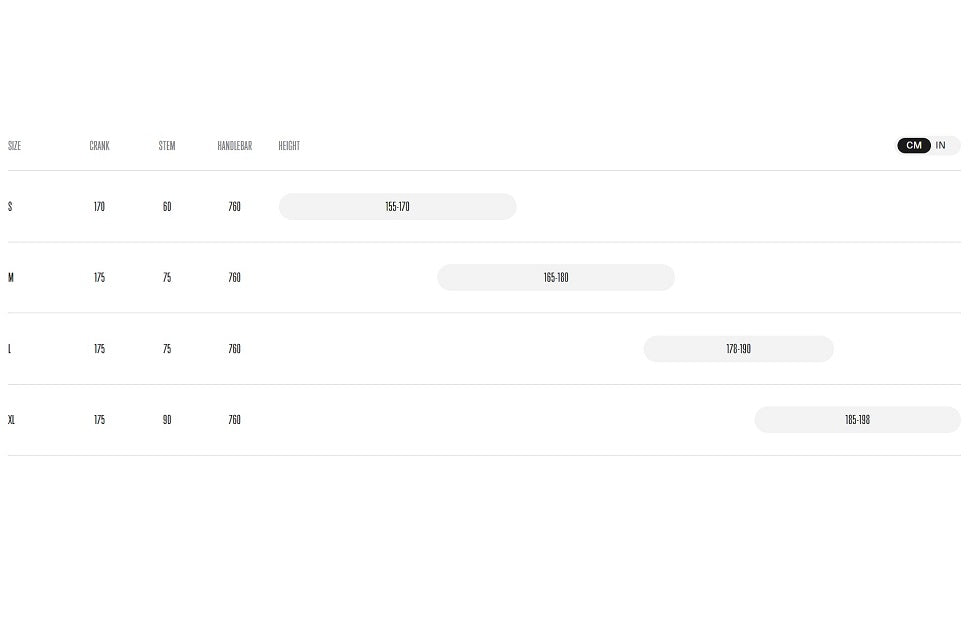970x639 pixels.
Task: Select the 155-170 height range bar
Action: coord(398,207)
